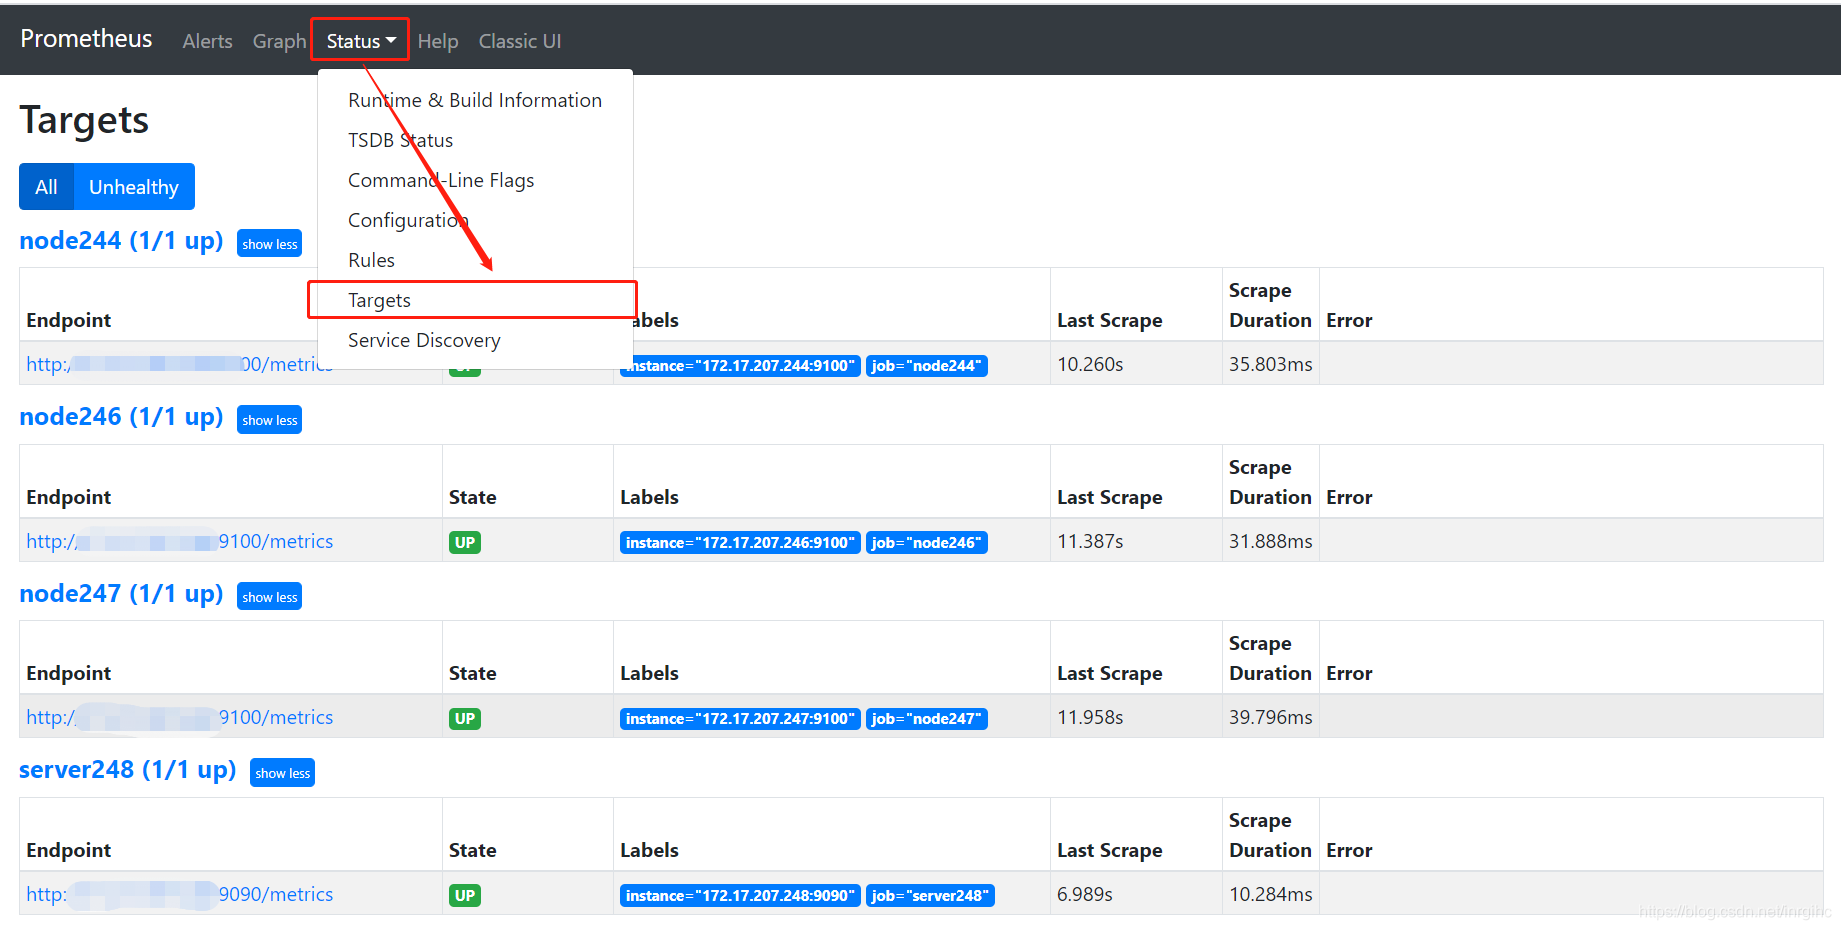Click instance="172.17.207.247:9100" label badge

coord(740,719)
